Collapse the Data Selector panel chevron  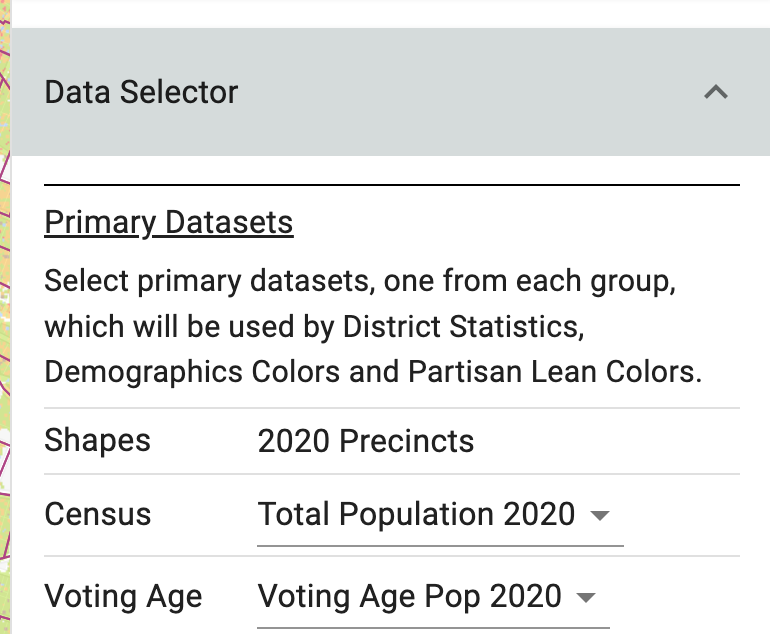tap(715, 92)
